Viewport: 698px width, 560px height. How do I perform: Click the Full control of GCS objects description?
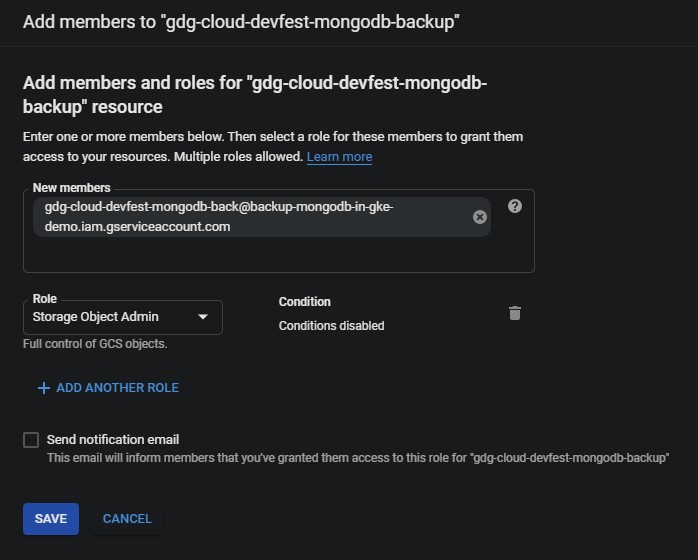coord(95,344)
